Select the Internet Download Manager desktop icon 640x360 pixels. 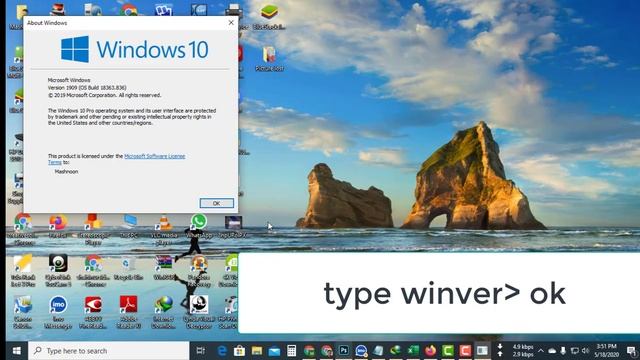click(164, 312)
